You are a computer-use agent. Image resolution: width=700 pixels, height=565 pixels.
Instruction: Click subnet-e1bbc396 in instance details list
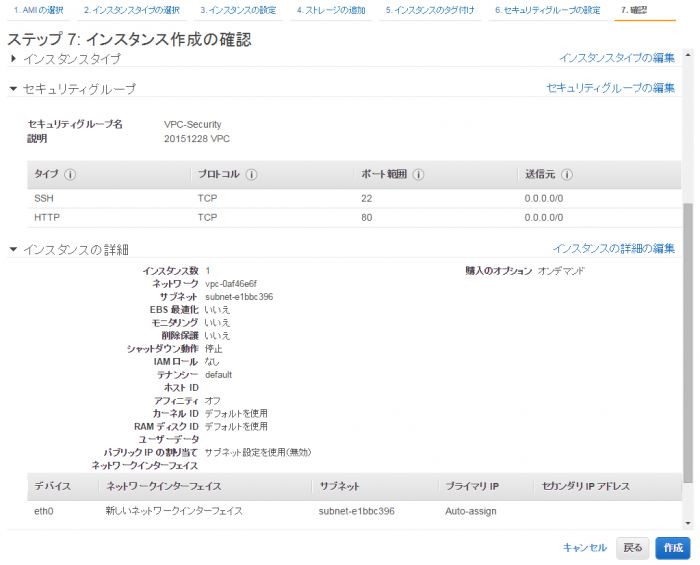(239, 297)
